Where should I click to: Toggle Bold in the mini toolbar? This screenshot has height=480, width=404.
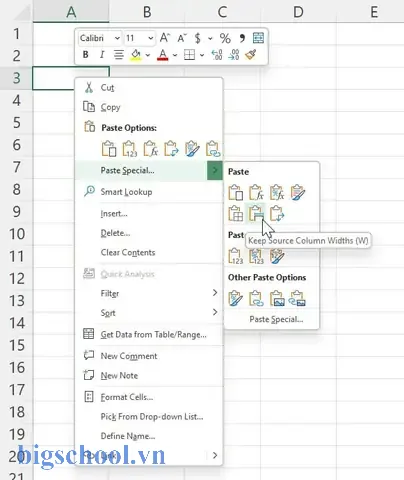point(86,54)
